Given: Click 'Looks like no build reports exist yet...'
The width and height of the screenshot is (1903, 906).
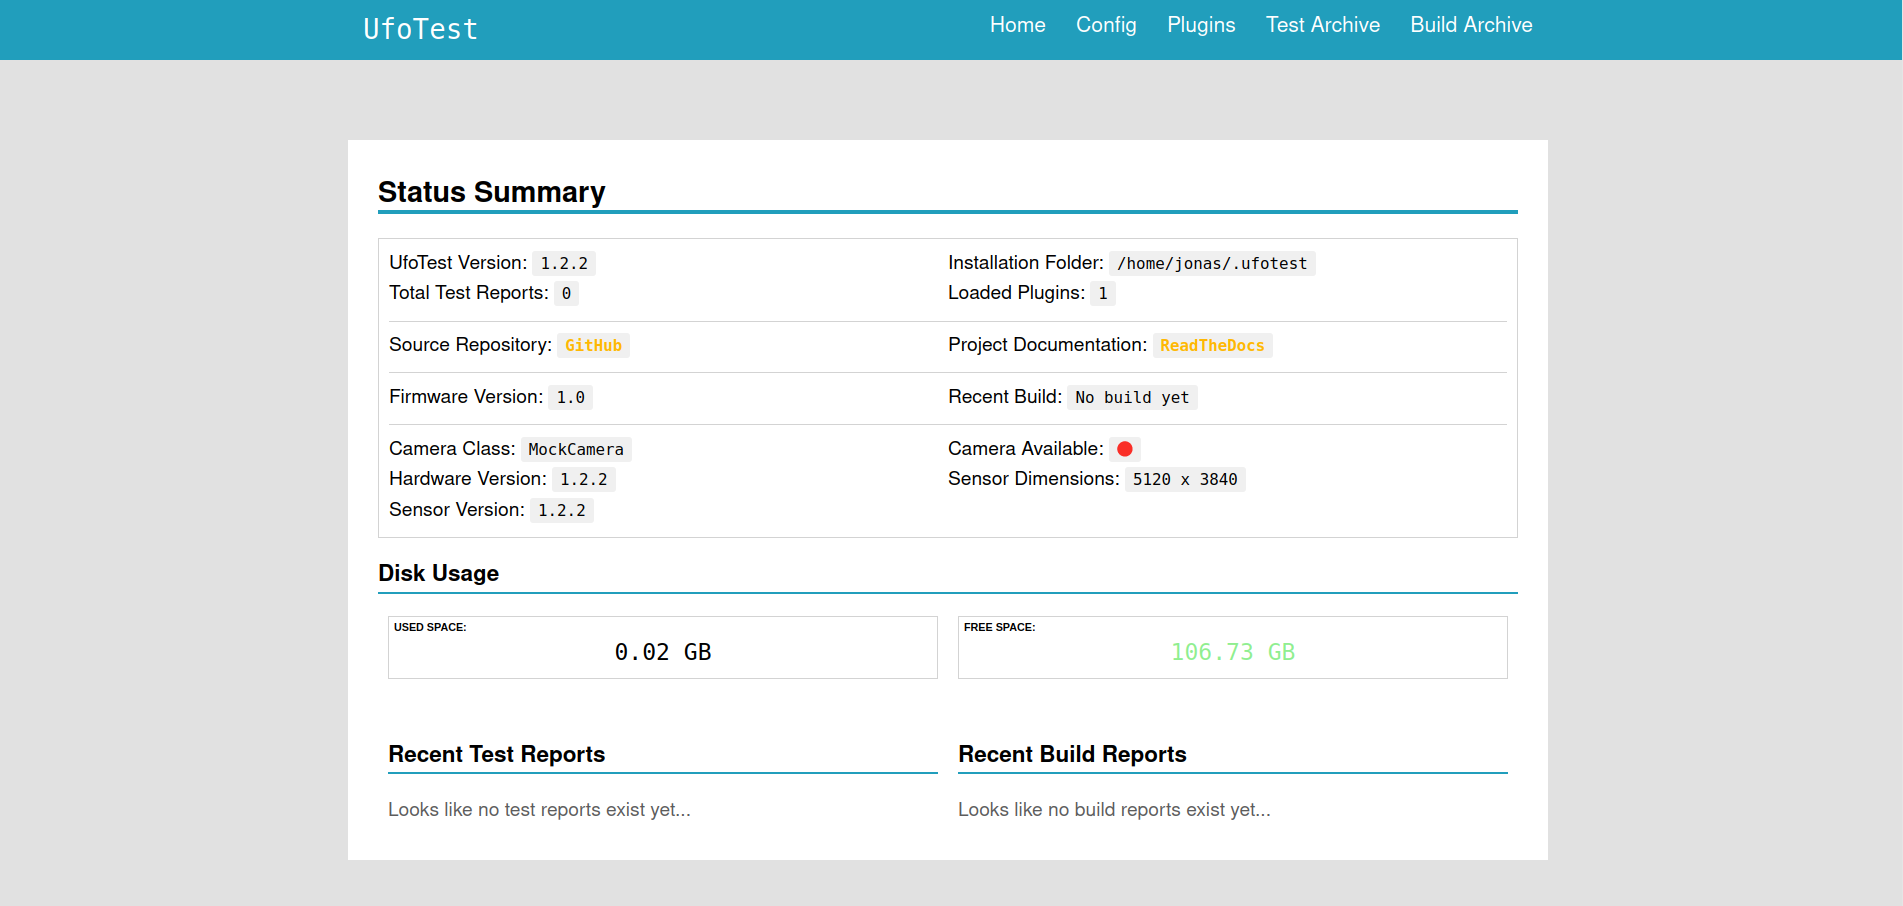Looking at the screenshot, I should [1114, 810].
